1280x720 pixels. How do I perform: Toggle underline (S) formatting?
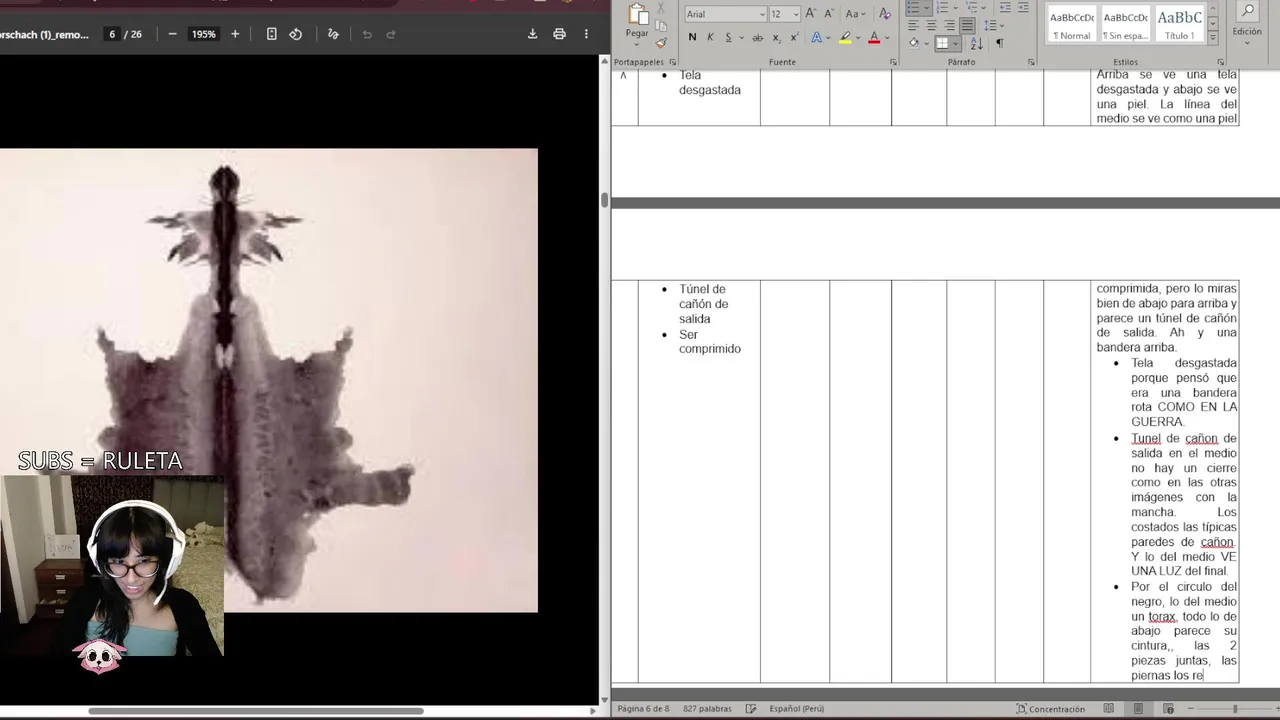pos(728,37)
